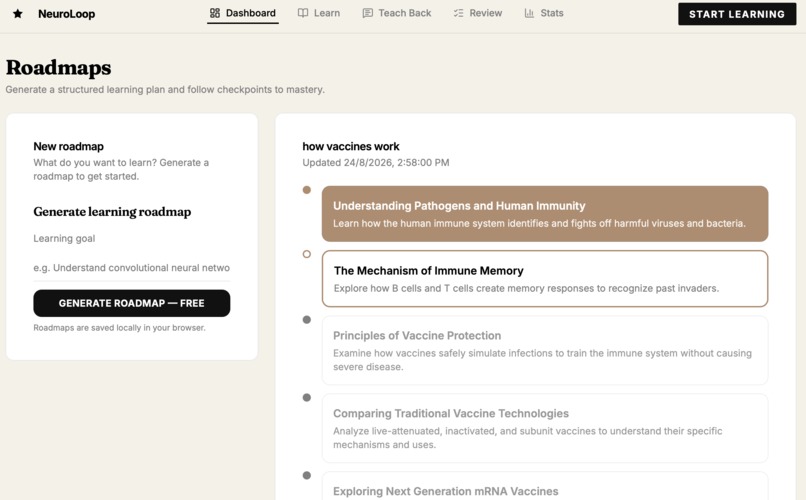Click the Stats bar chart icon
This screenshot has height=500, width=806.
pyautogui.click(x=529, y=13)
